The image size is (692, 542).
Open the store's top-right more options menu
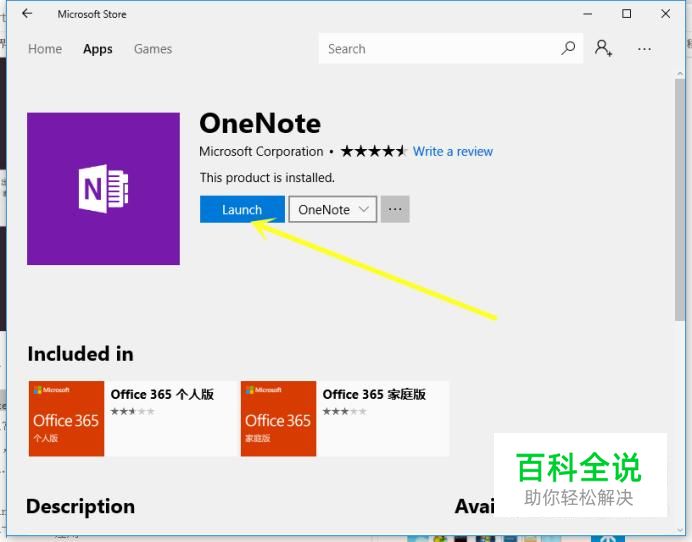click(644, 49)
